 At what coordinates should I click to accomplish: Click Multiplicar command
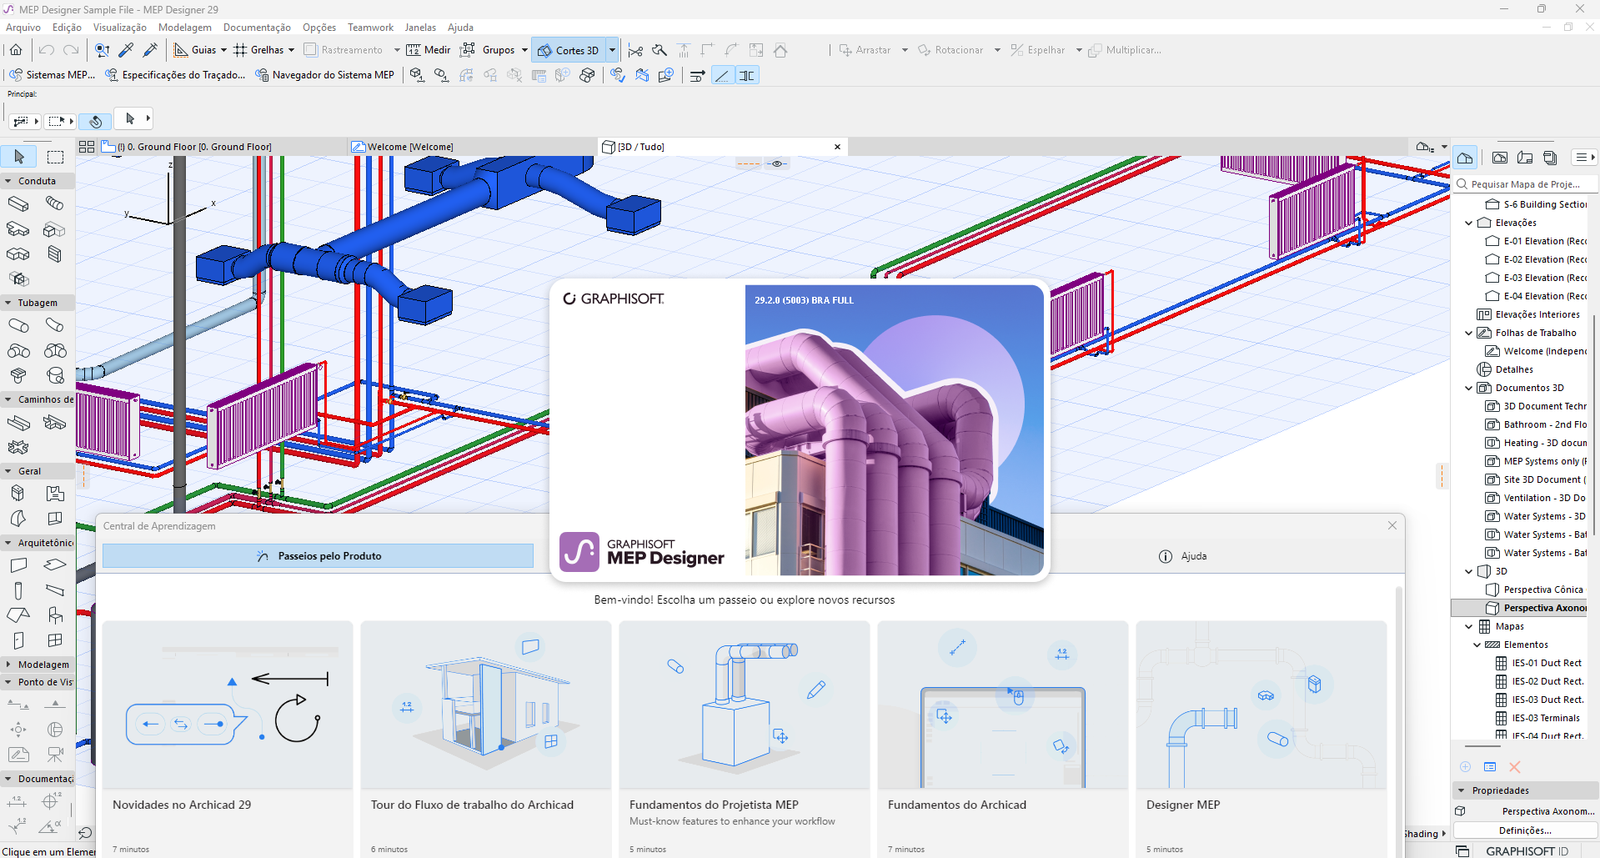(x=1125, y=50)
